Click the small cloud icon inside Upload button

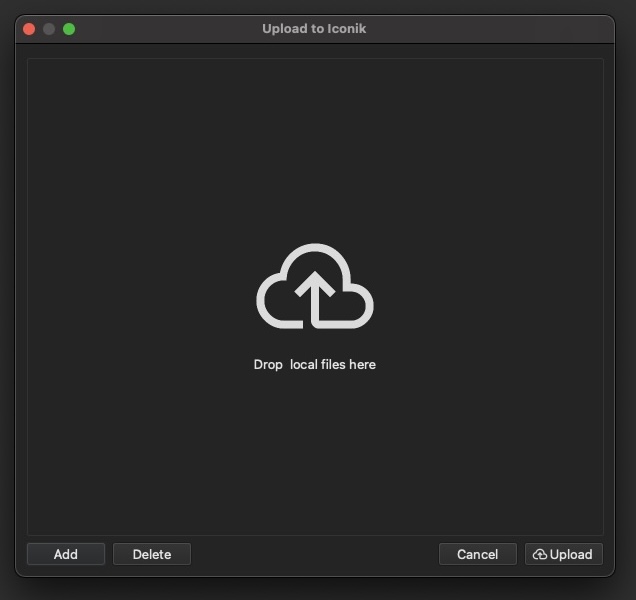539,554
